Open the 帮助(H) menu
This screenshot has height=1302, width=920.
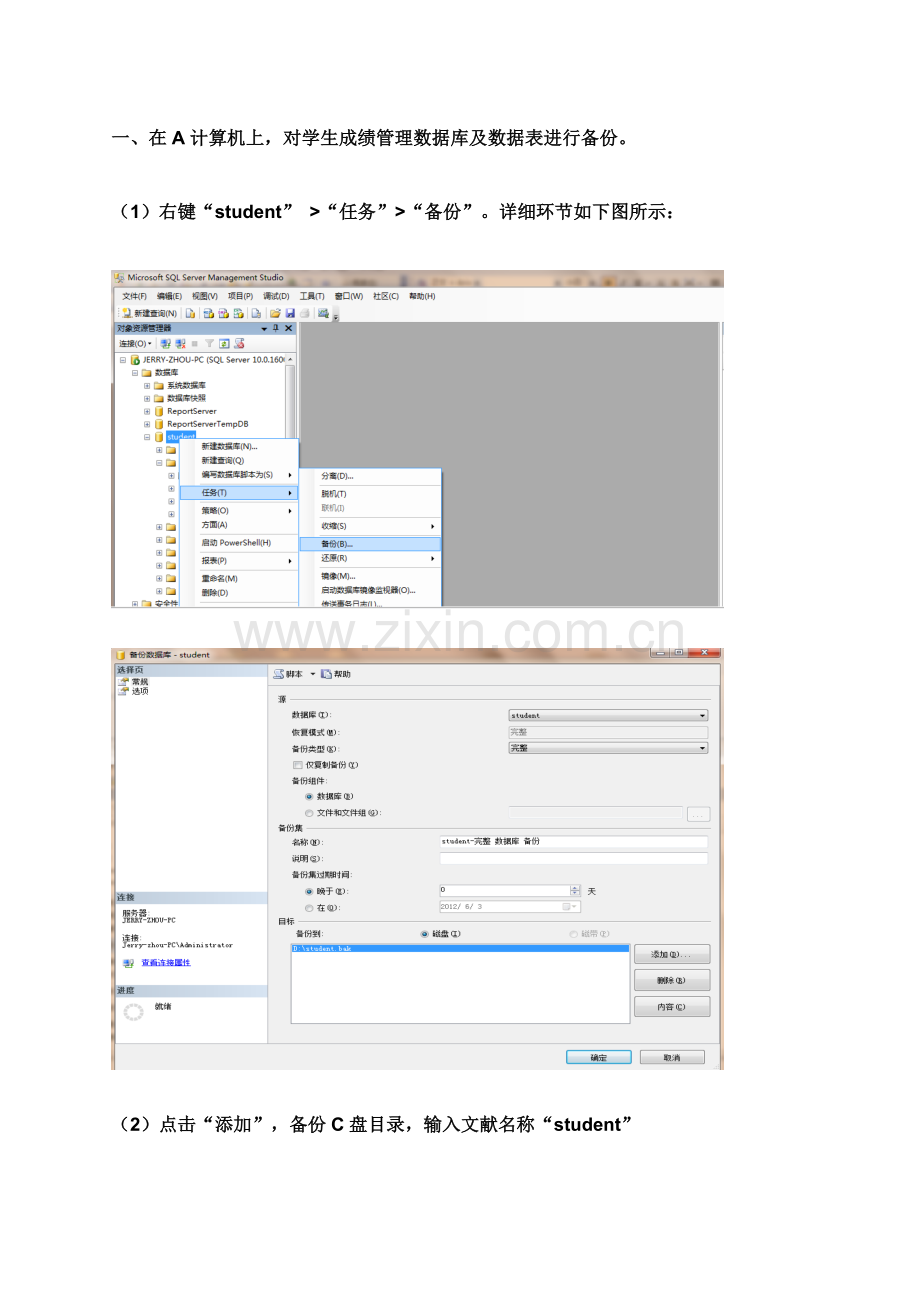point(422,296)
